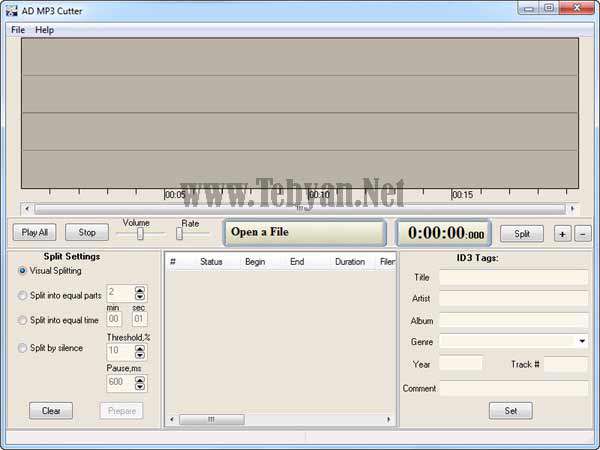The image size is (600, 450).
Task: Click the Set button for ID3 tags
Action: click(x=510, y=411)
